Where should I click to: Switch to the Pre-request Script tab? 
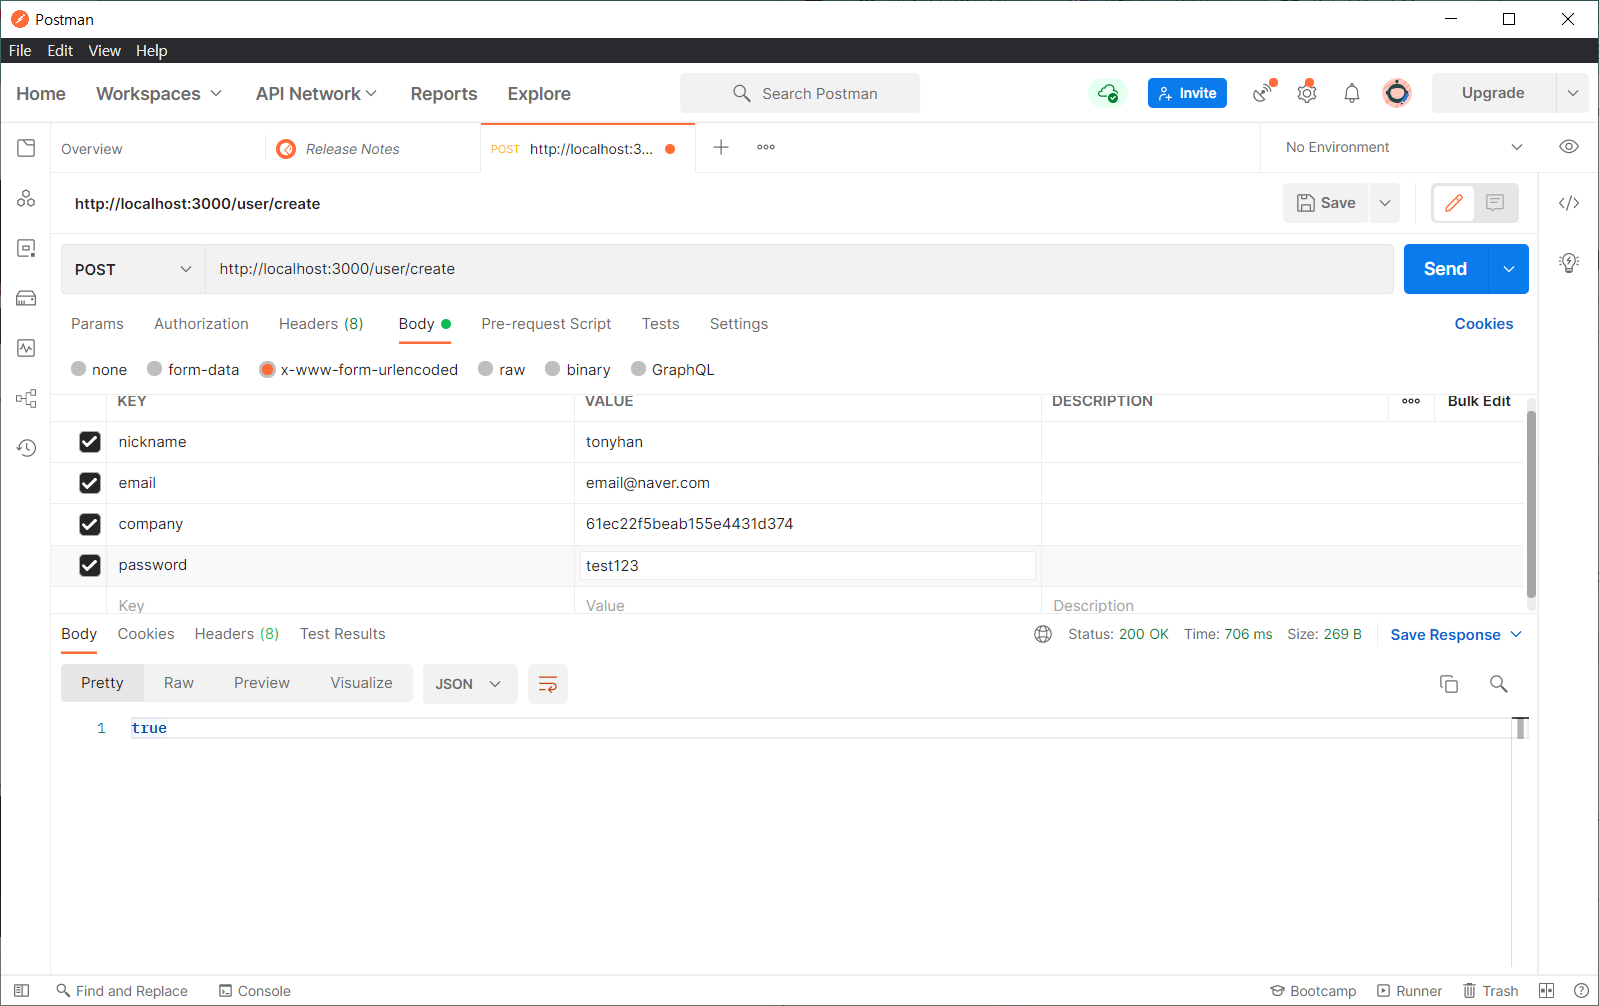[546, 324]
